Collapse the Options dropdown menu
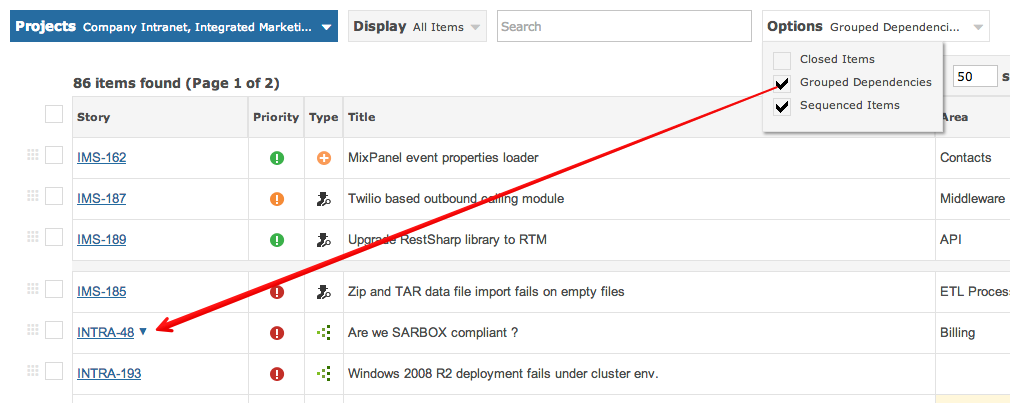The height and width of the screenshot is (403, 1010). pyautogui.click(x=875, y=27)
